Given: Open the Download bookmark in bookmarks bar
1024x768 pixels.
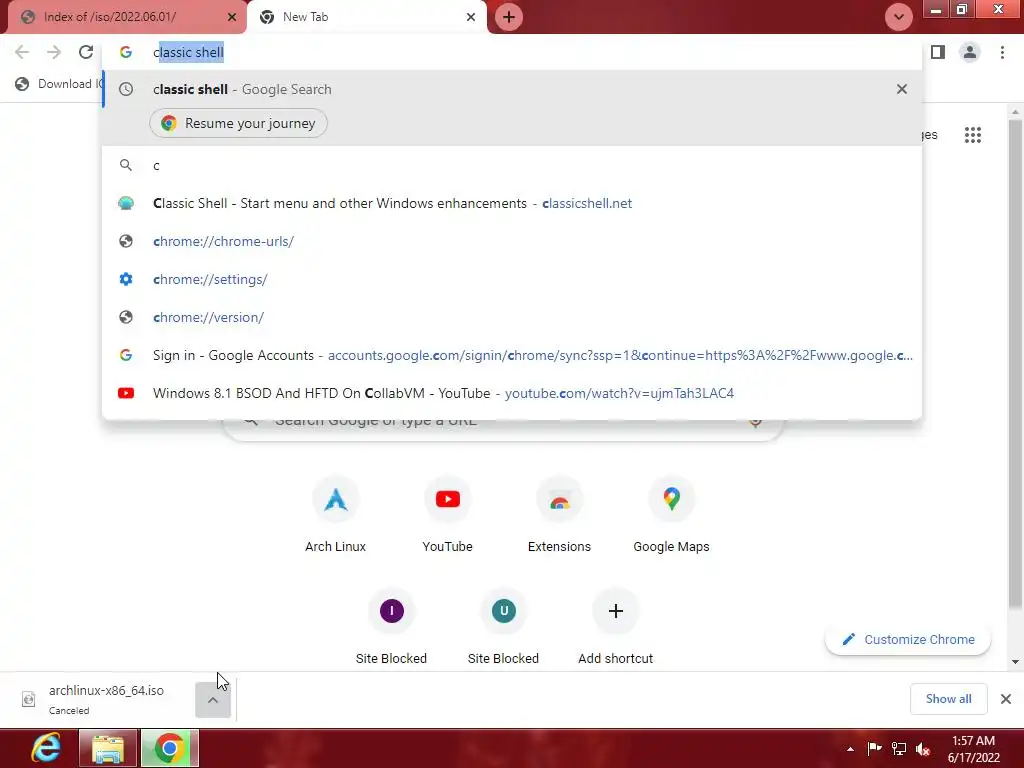Looking at the screenshot, I should tap(59, 84).
